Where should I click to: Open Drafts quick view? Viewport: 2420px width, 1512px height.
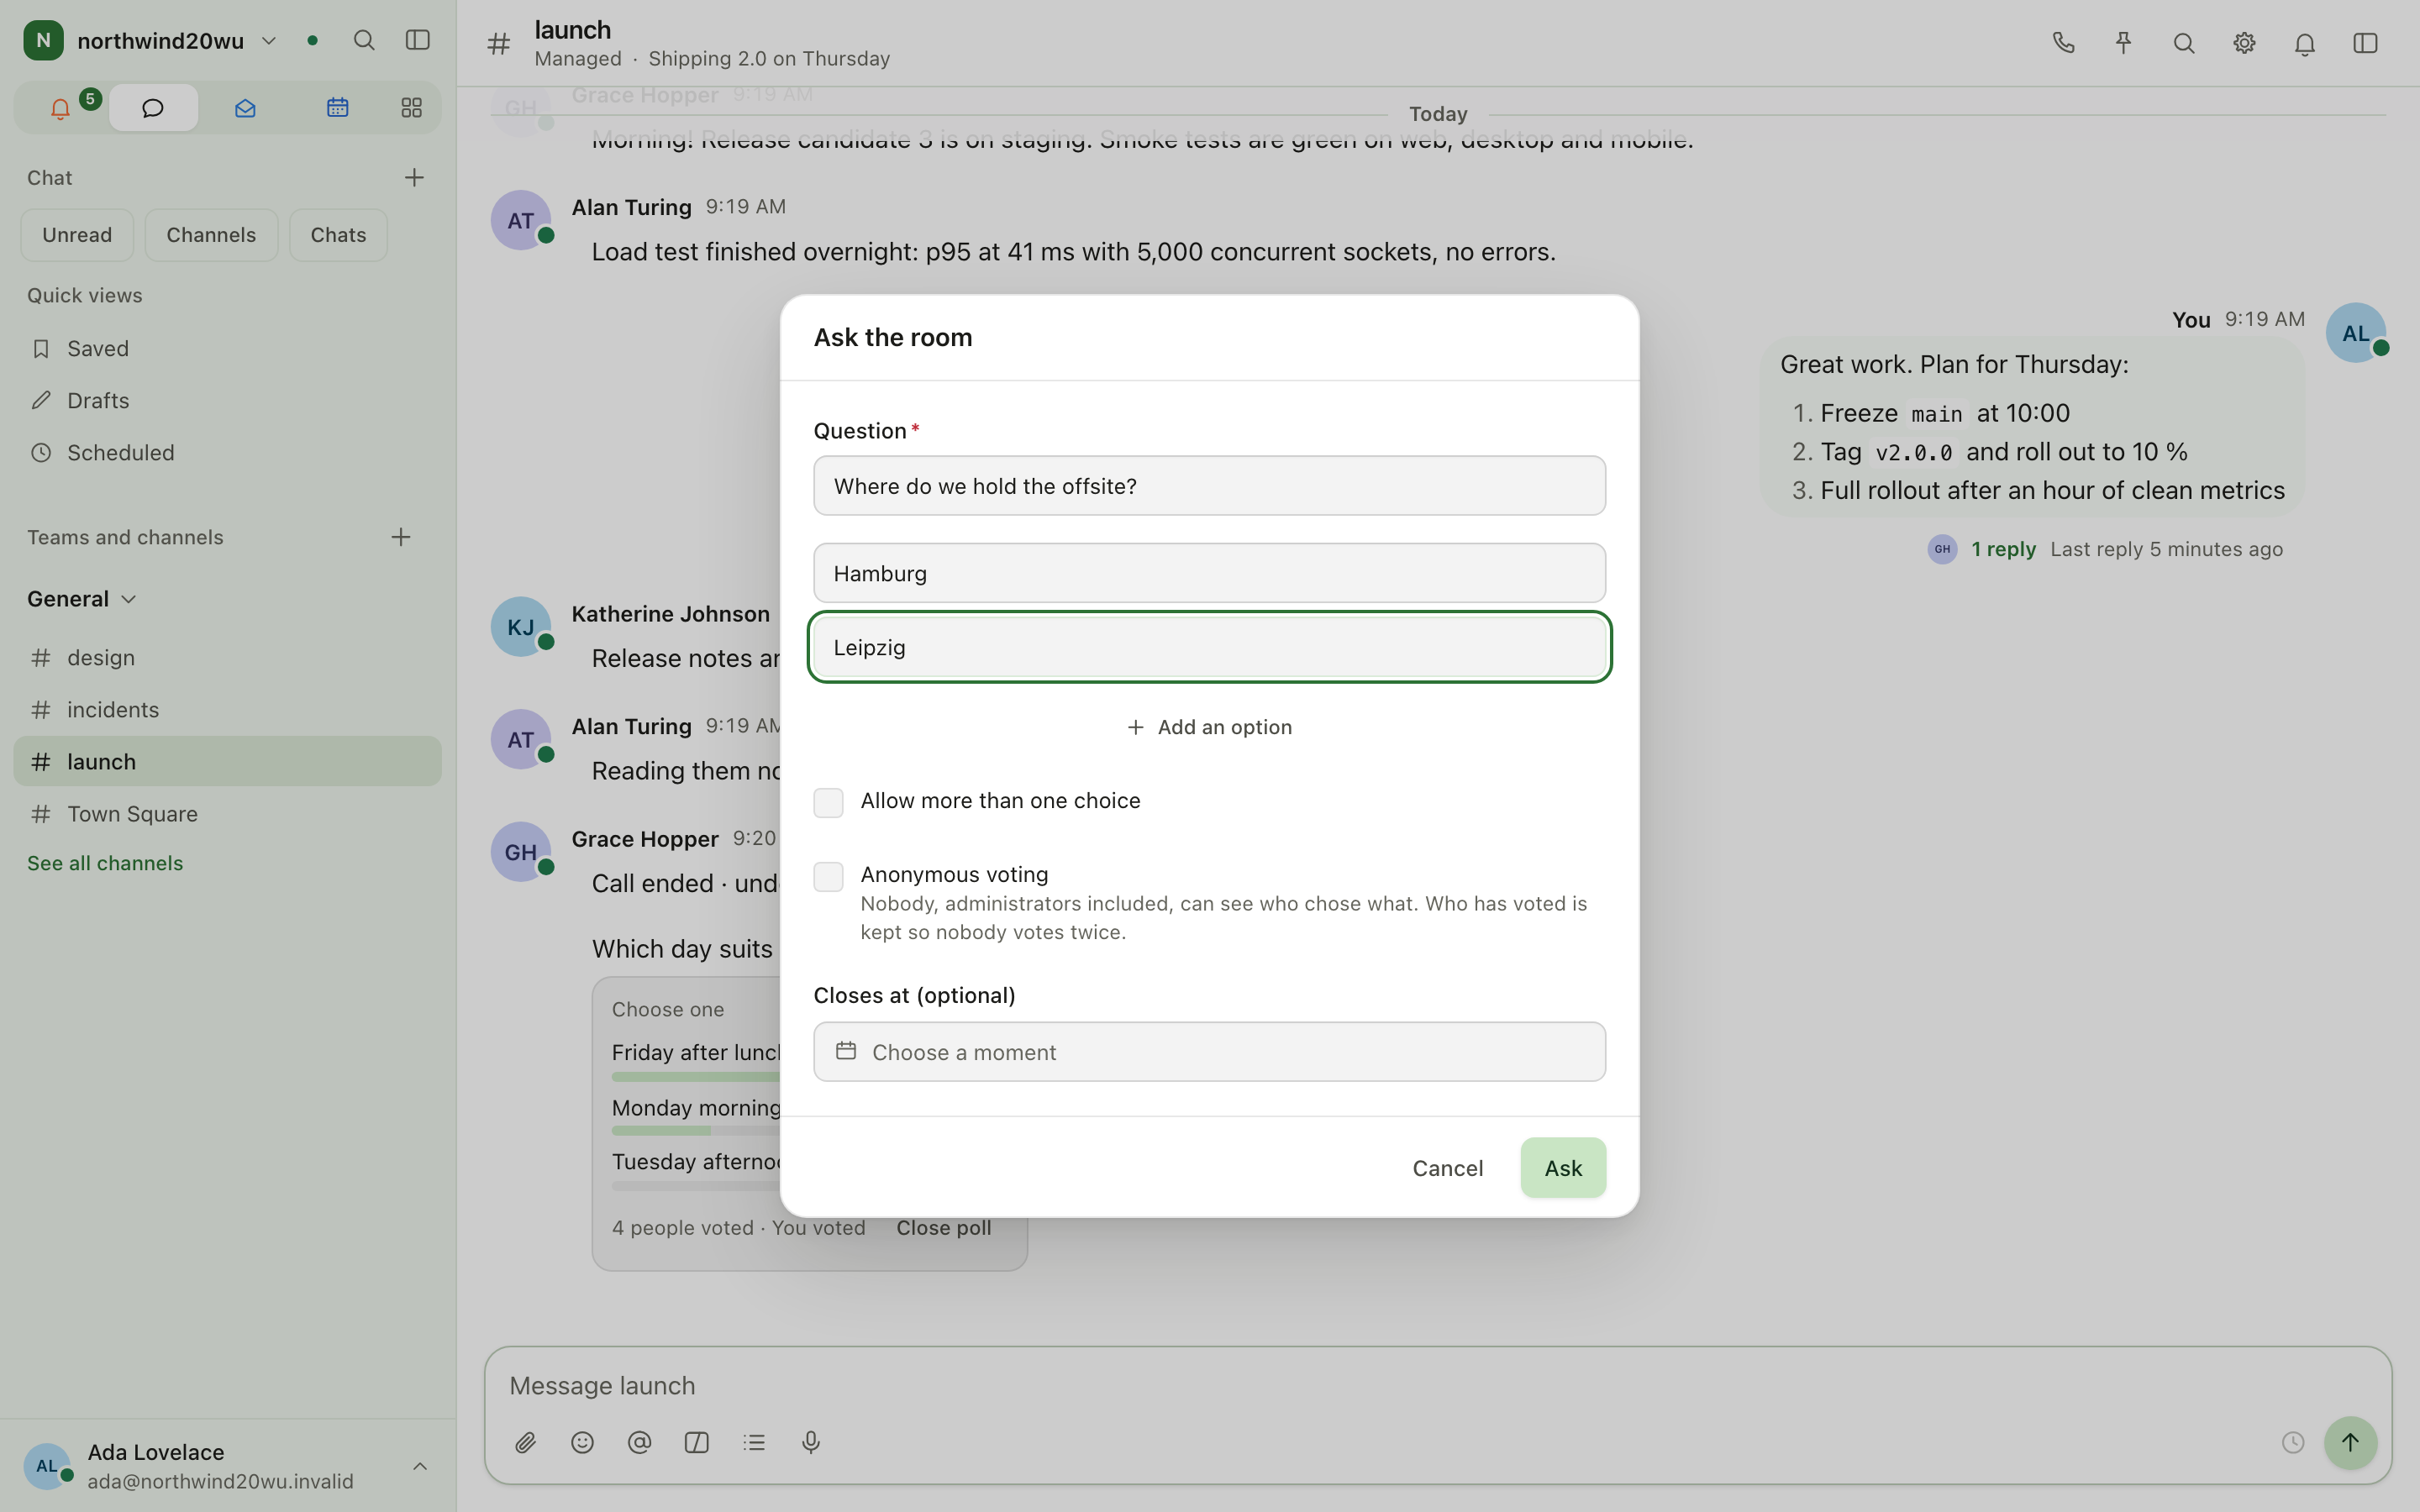tap(227, 400)
